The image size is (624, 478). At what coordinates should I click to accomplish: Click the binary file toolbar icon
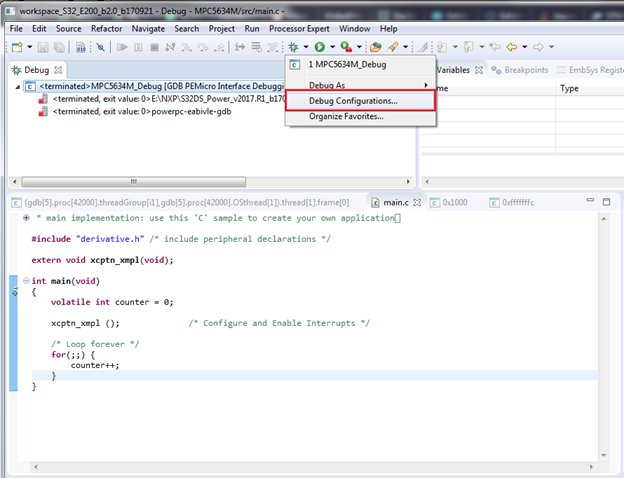[81, 47]
